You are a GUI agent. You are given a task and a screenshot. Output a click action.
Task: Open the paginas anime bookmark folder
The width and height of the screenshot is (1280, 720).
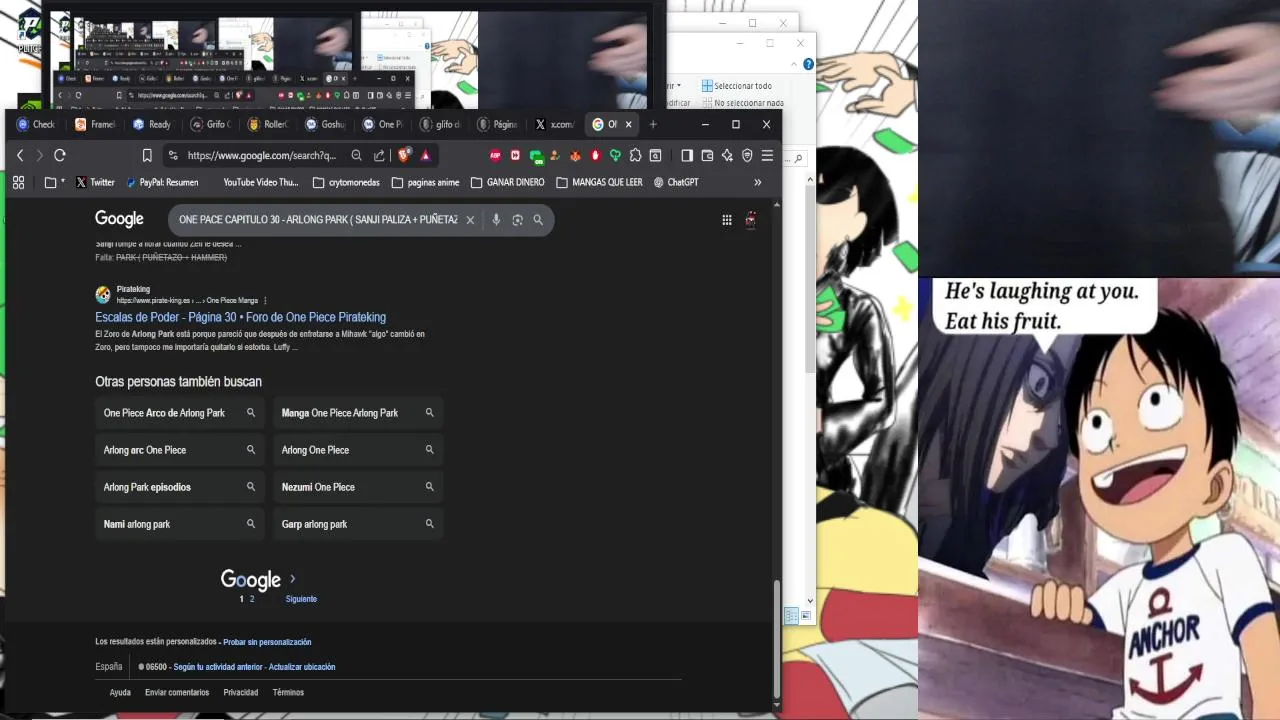pyautogui.click(x=426, y=182)
